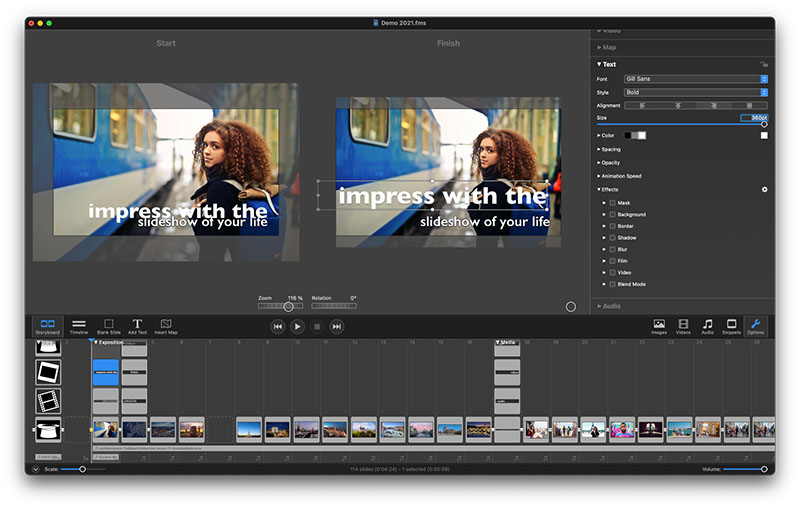Click the Volume slider knob
The width and height of the screenshot is (800, 508).
[764, 469]
